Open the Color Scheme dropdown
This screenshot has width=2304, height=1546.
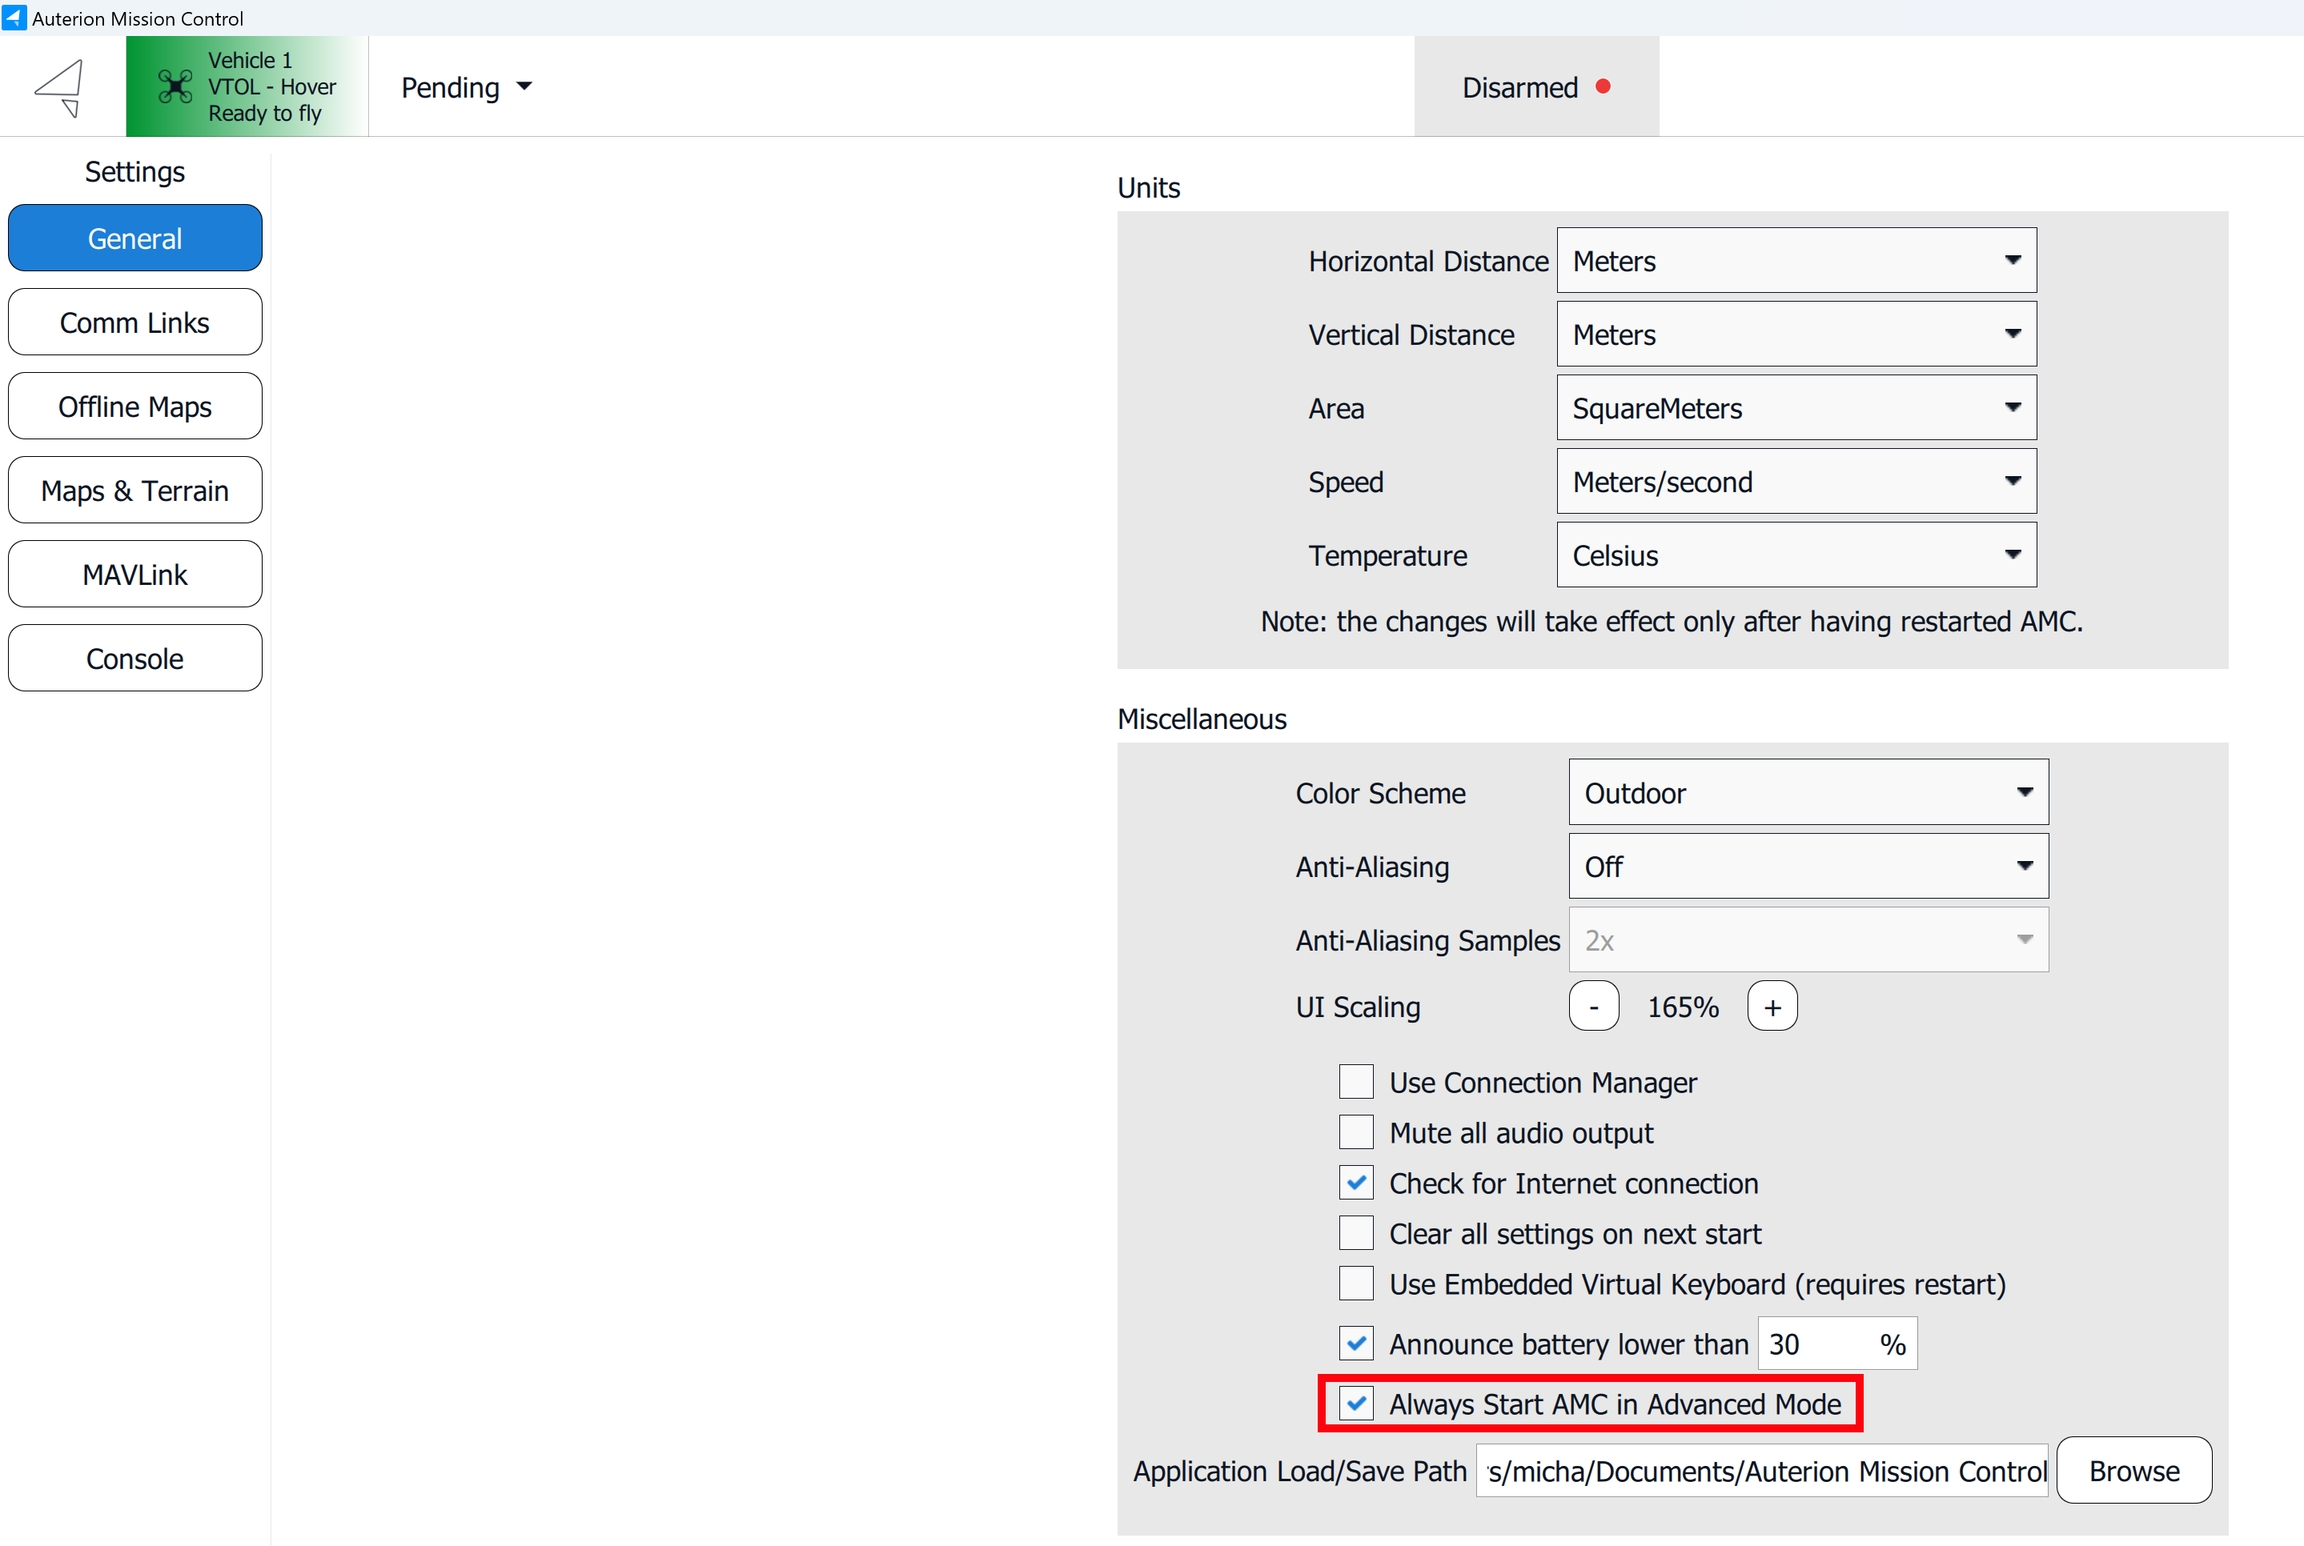click(x=1807, y=792)
